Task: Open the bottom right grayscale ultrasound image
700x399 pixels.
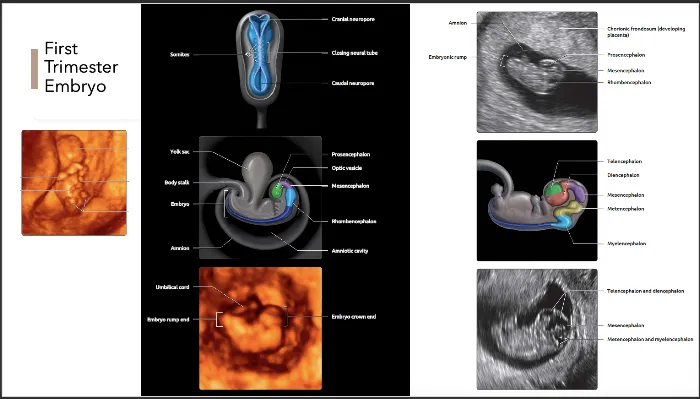Action: [x=537, y=329]
